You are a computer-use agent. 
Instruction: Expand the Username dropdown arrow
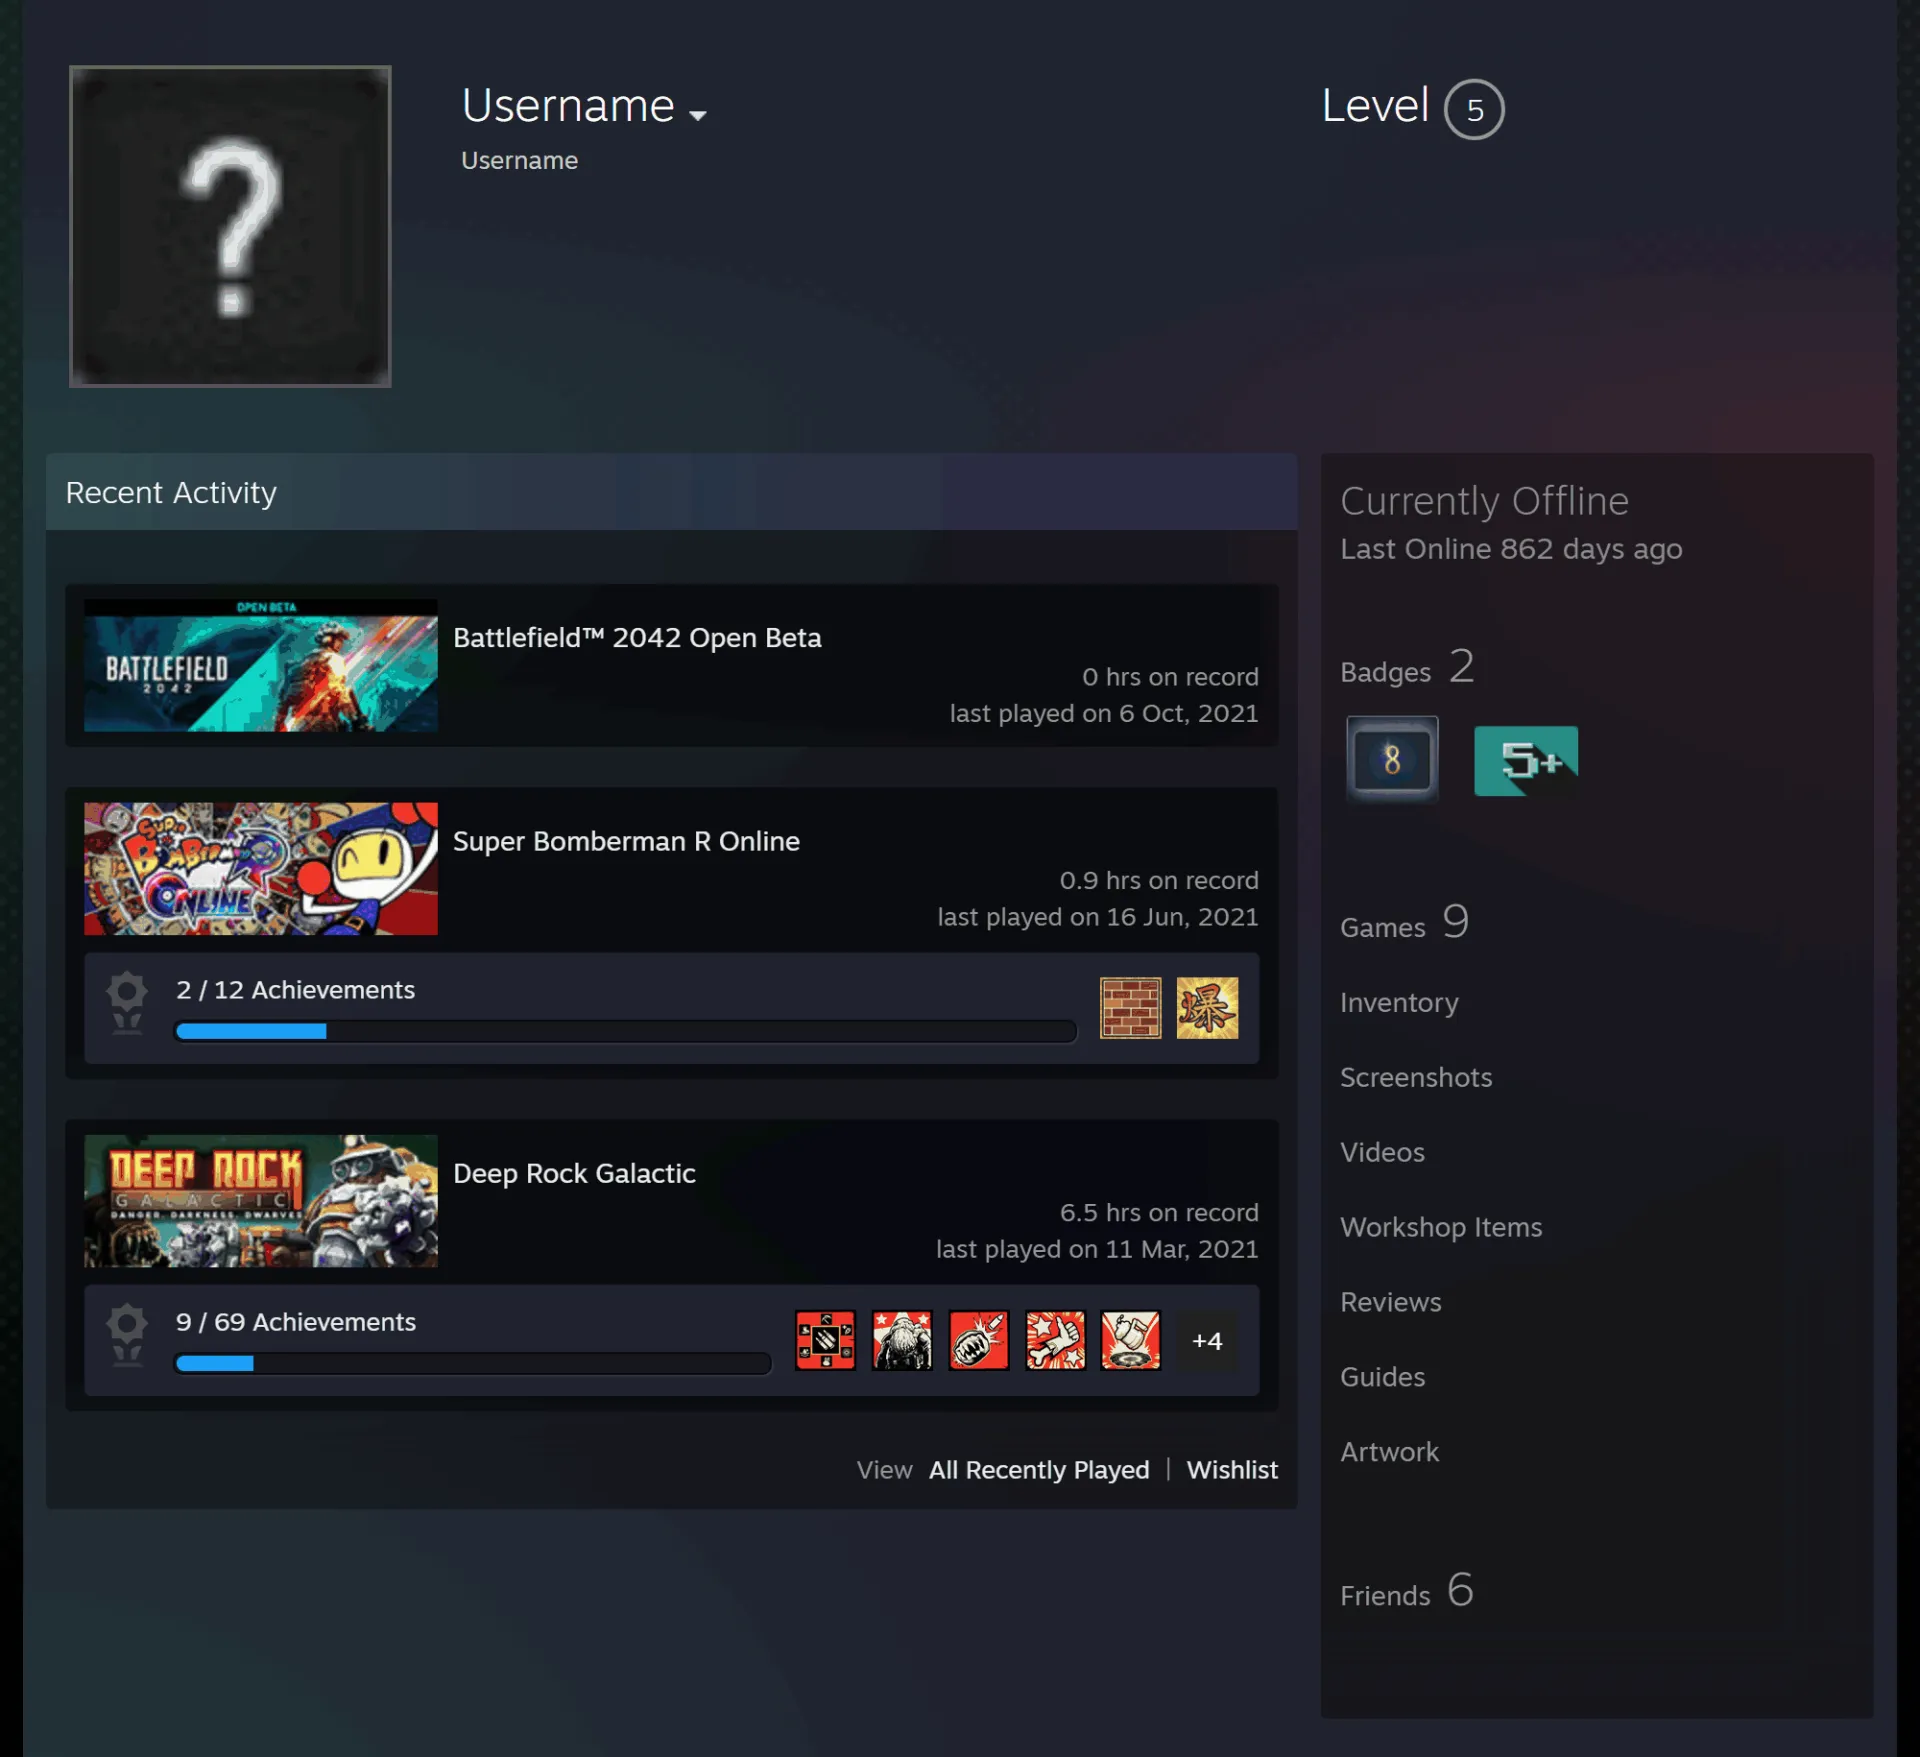[698, 115]
